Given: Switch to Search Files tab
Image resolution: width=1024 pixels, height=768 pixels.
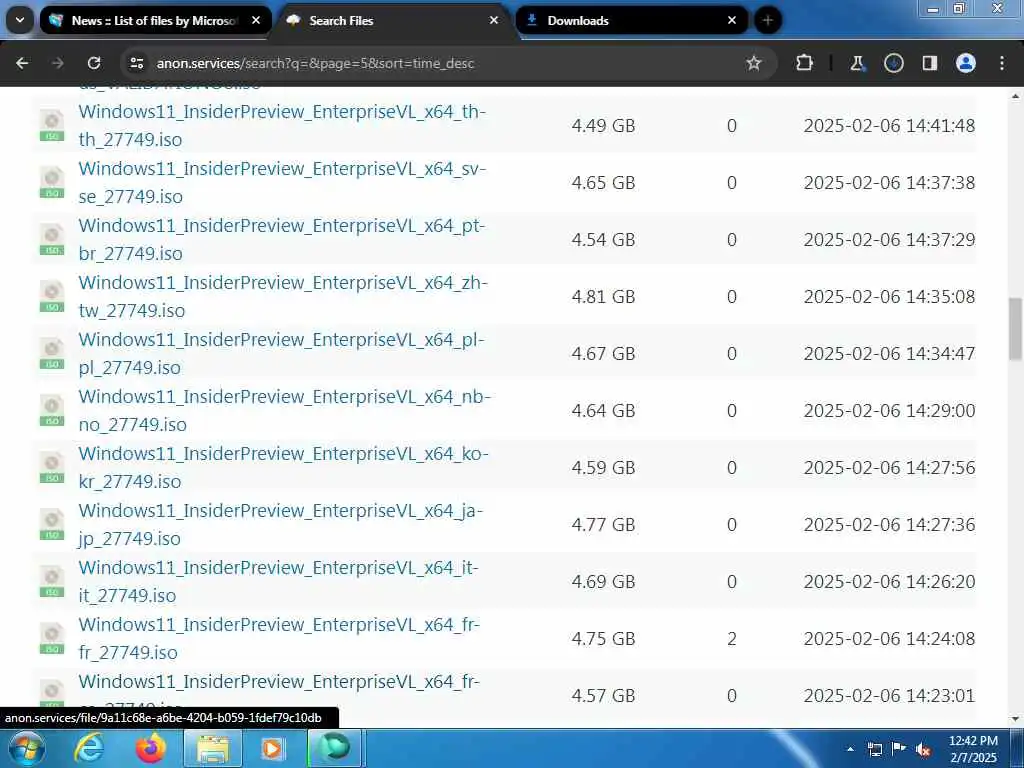Looking at the screenshot, I should tap(395, 20).
